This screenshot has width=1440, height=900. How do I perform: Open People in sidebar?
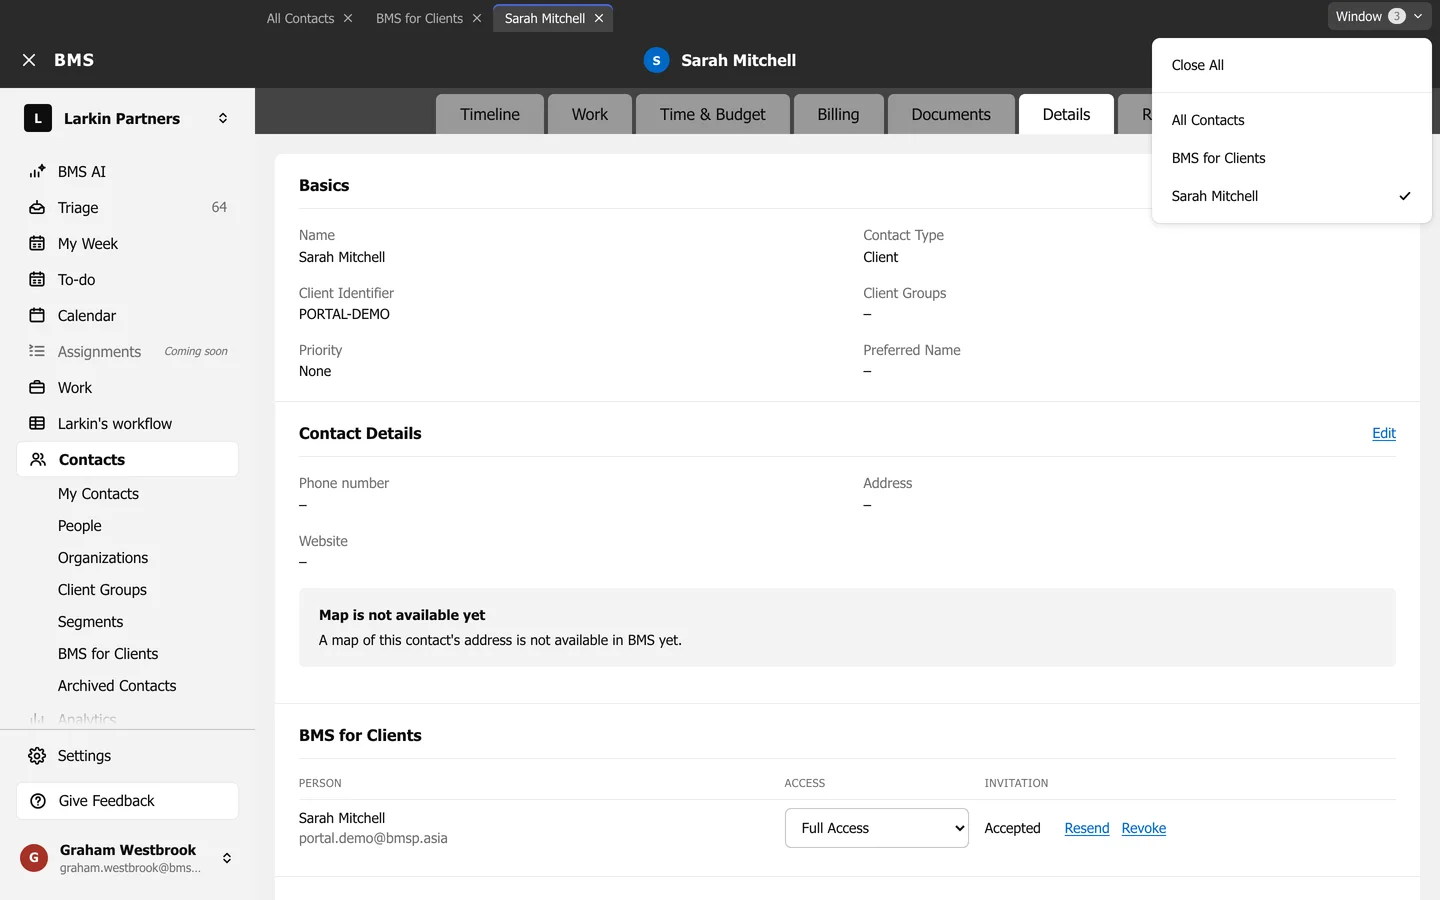[x=80, y=526]
